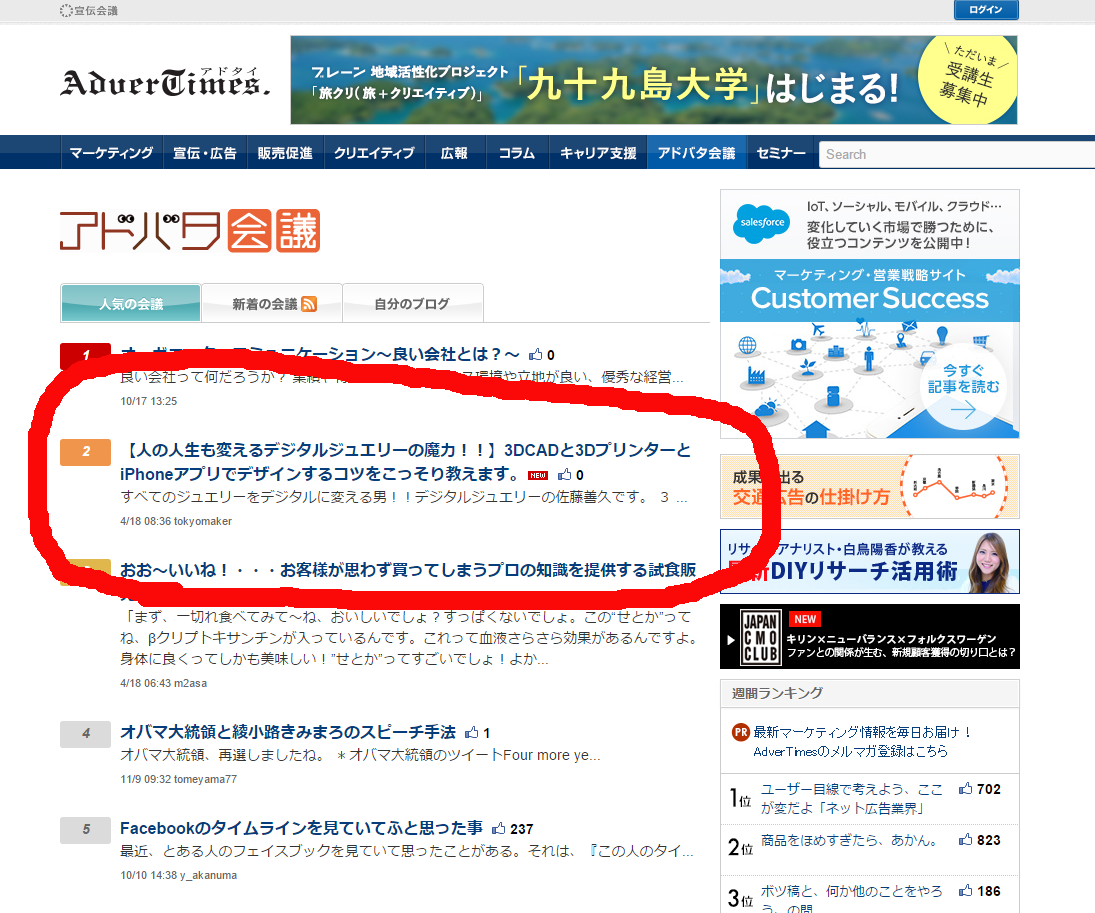Open the デジタルジュエリー article title
The width and height of the screenshot is (1095, 913).
405,462
